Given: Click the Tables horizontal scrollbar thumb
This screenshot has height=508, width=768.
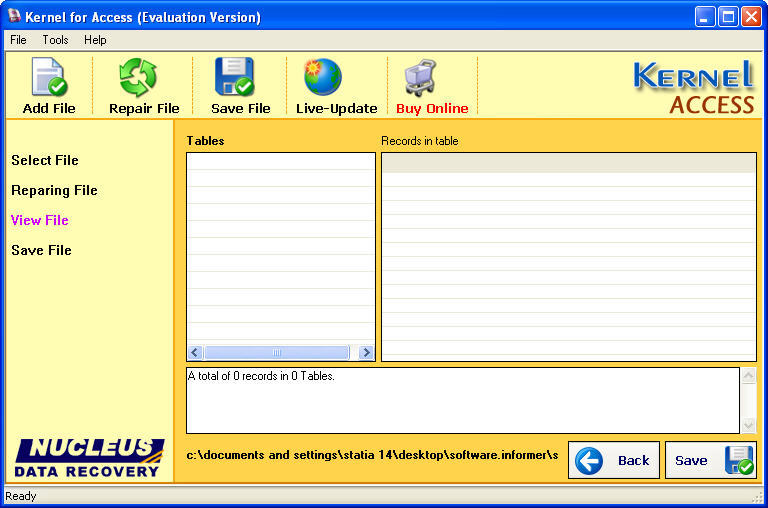Looking at the screenshot, I should pos(277,352).
